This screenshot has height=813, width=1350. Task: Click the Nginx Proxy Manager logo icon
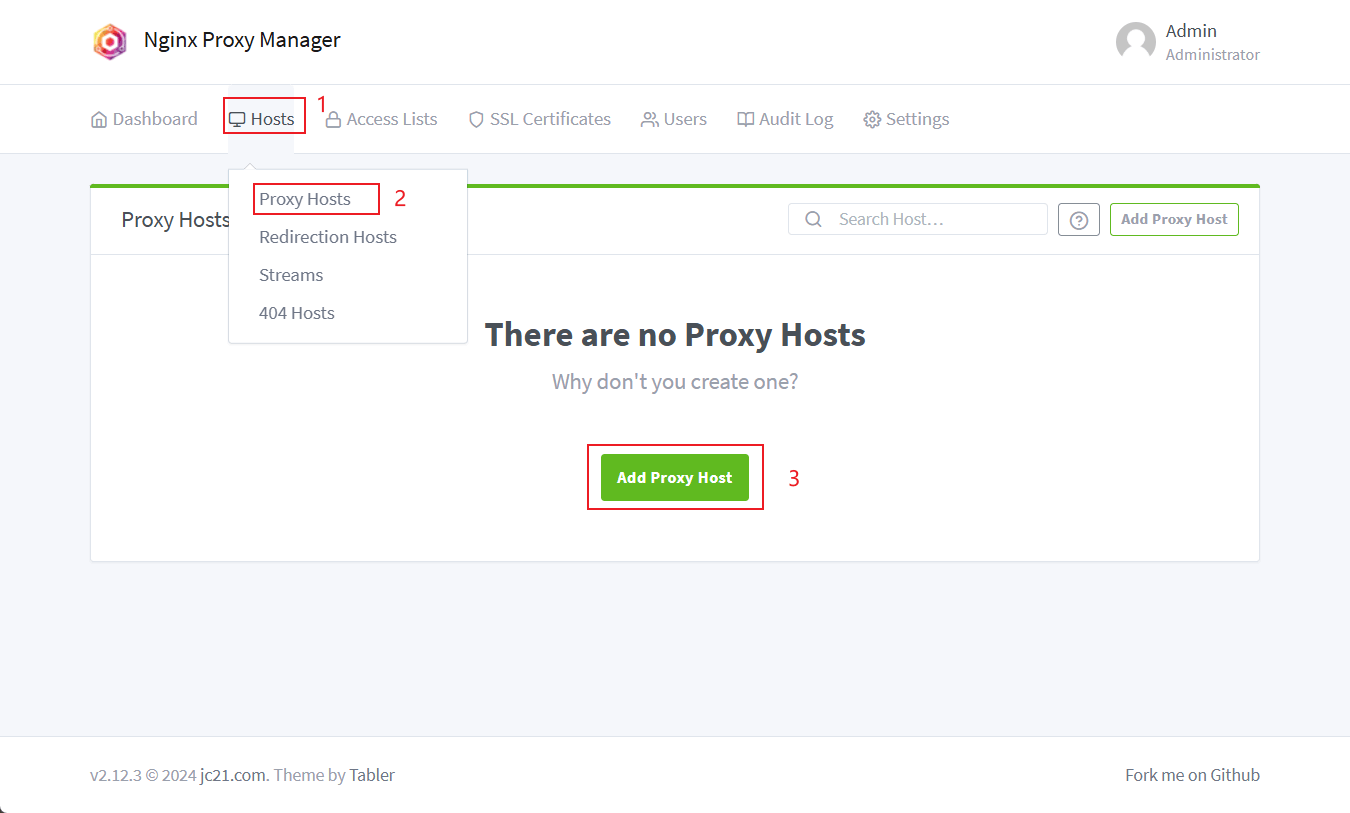[110, 41]
